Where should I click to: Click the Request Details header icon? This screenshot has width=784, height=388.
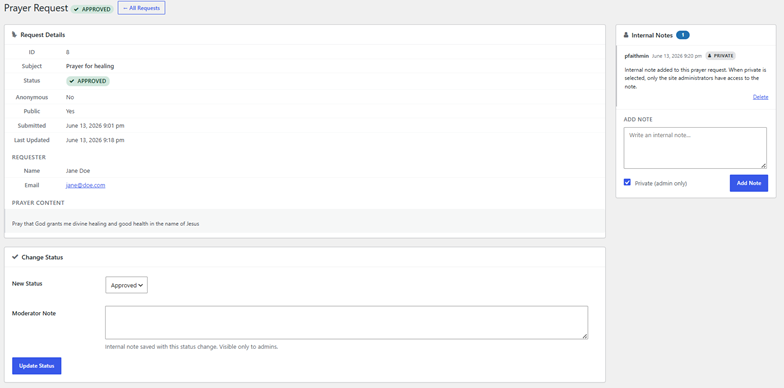[14, 35]
